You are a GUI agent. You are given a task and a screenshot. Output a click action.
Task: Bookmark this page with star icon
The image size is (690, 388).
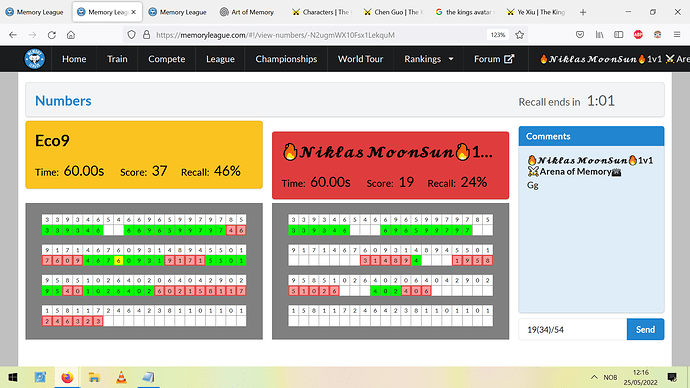pos(520,35)
